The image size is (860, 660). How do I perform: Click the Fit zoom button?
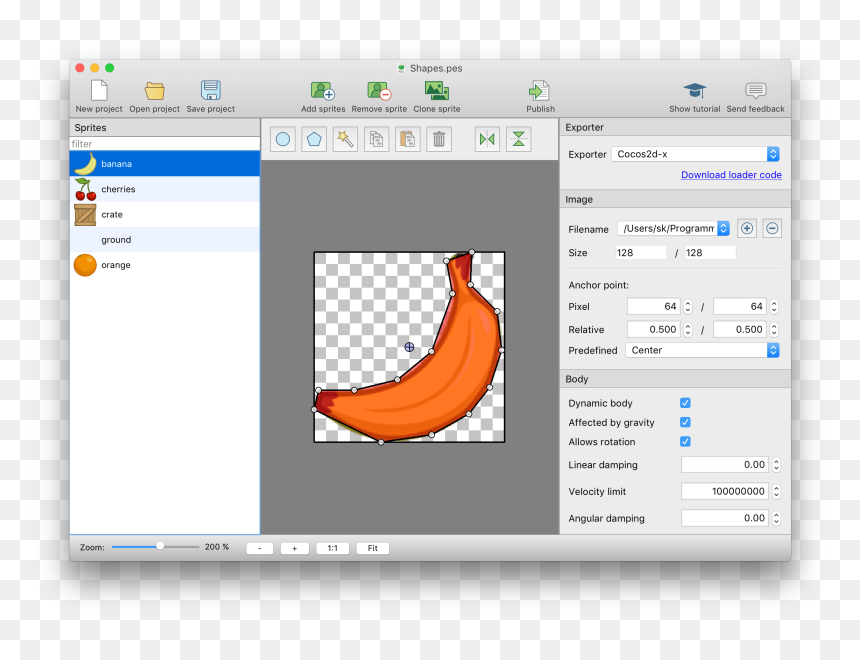point(372,548)
